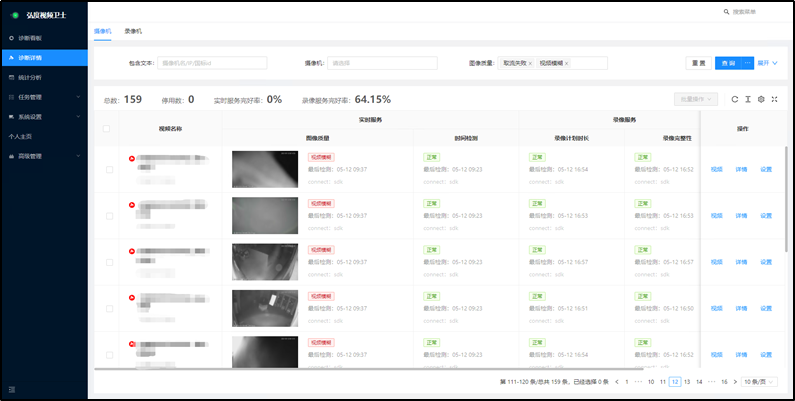
Task: Expand more filters with 展开
Action: coord(768,63)
